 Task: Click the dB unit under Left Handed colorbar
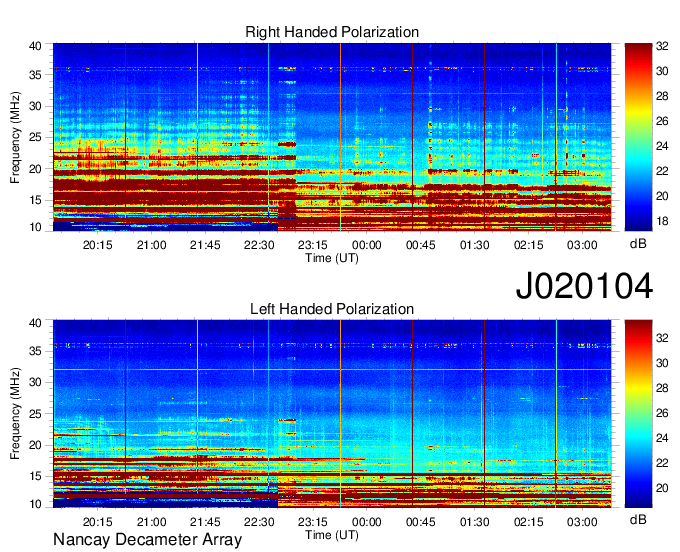click(638, 519)
